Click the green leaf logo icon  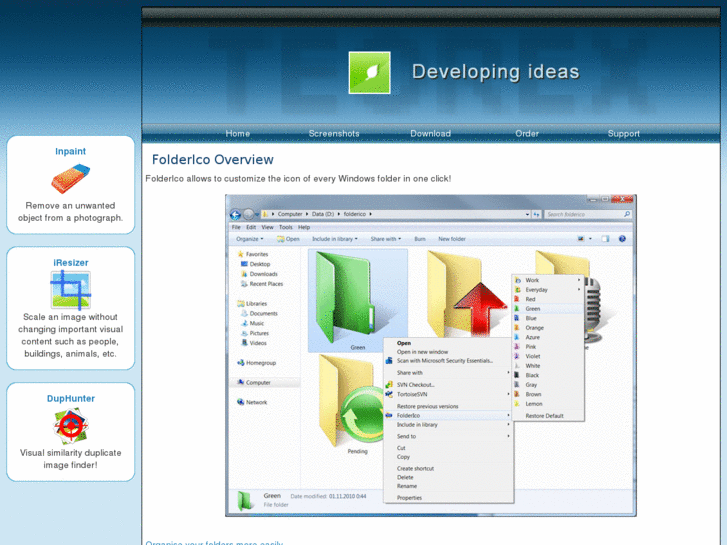click(369, 72)
